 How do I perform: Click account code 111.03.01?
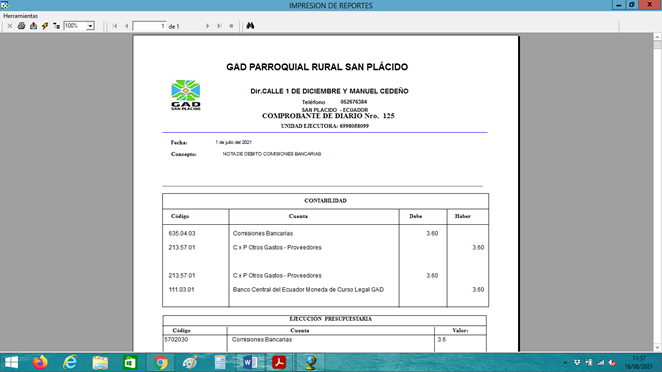(x=182, y=290)
